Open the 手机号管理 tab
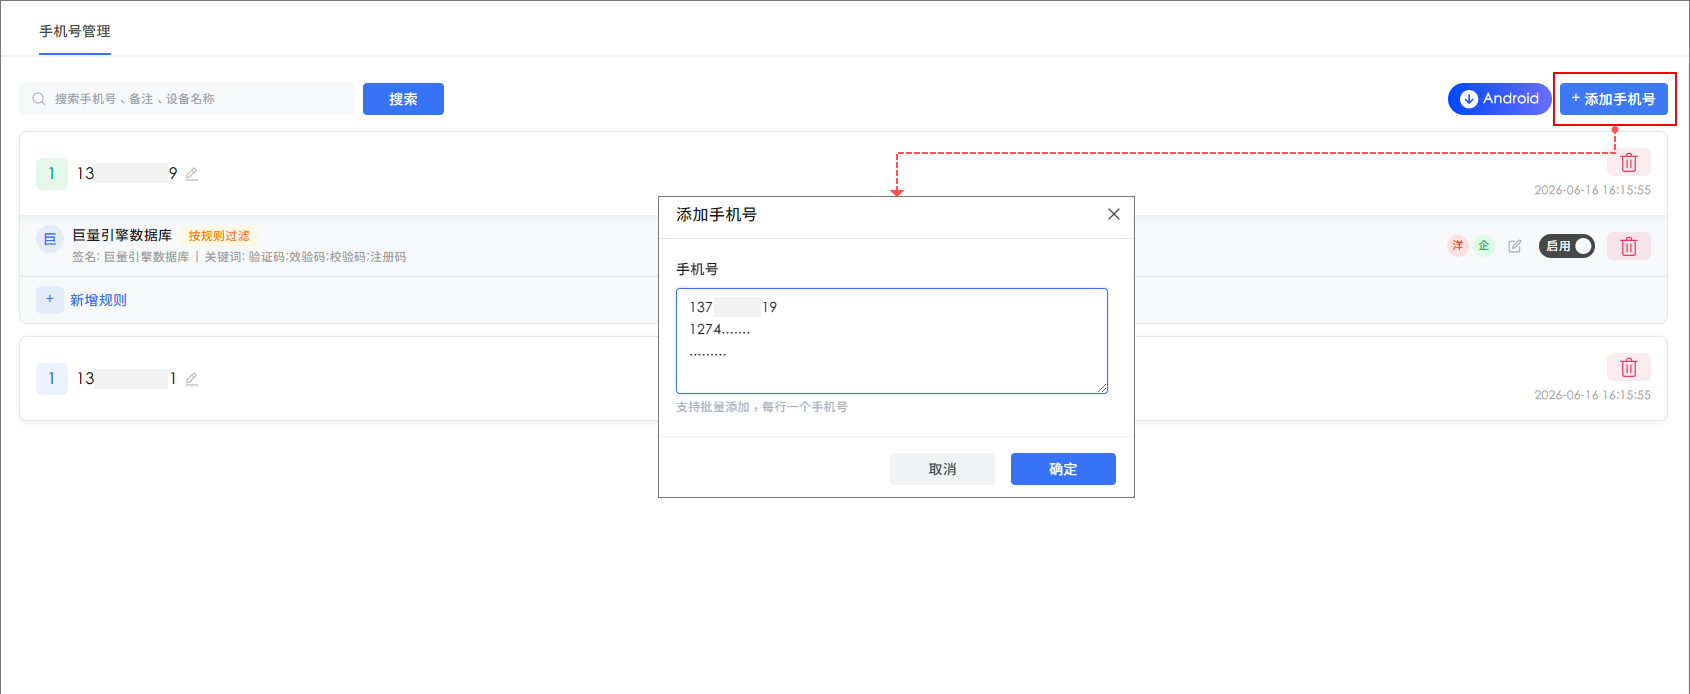Viewport: 1690px width, 694px height. coord(75,31)
